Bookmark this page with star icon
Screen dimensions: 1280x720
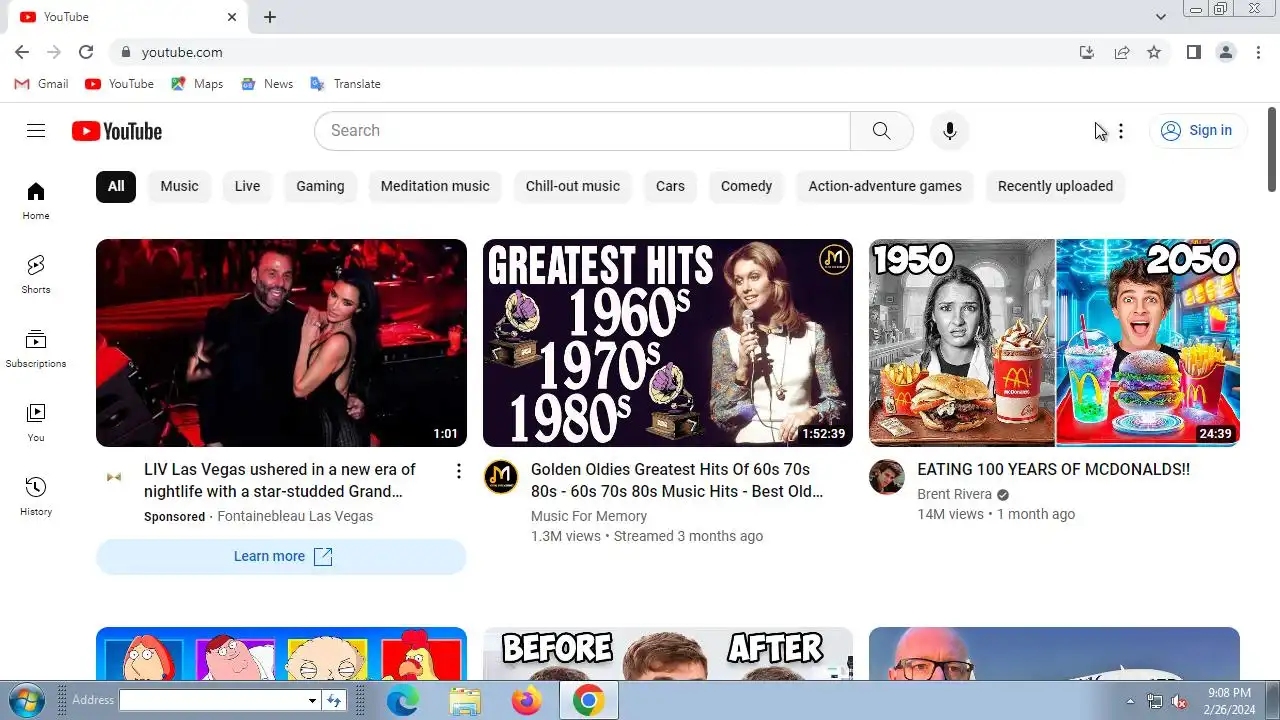coord(1154,52)
